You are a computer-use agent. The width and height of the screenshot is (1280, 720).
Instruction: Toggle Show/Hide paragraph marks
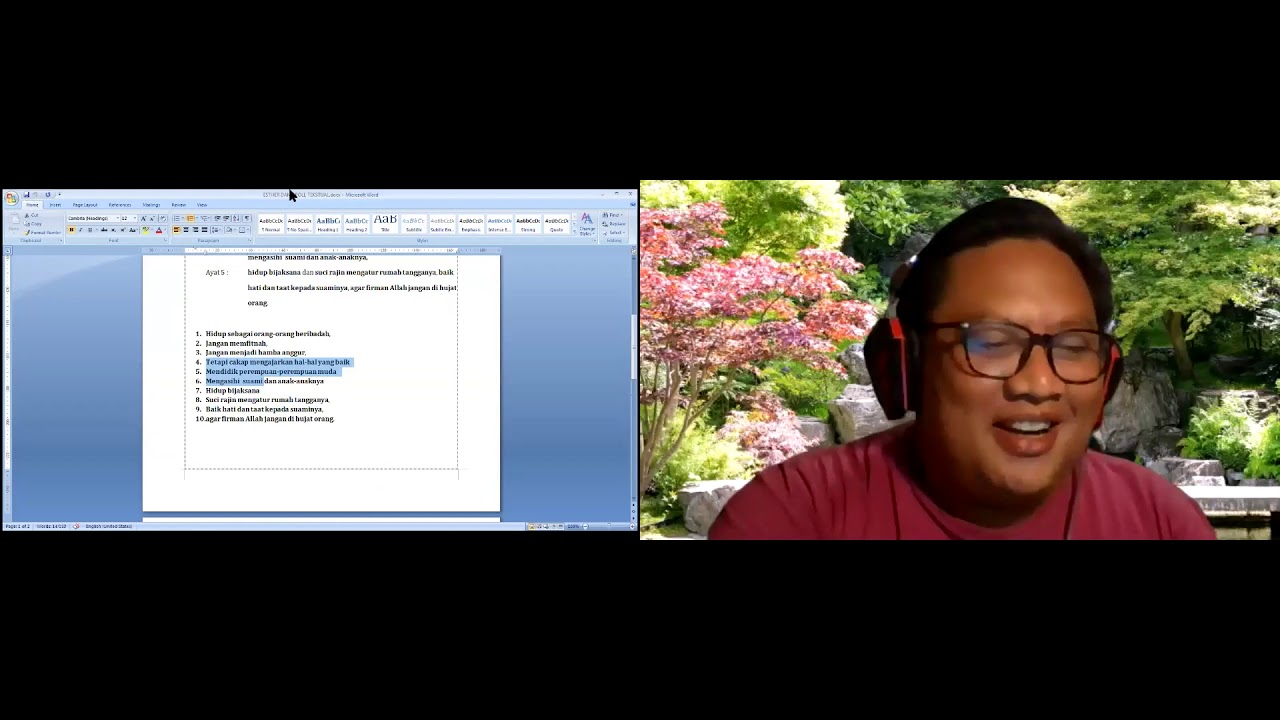click(247, 218)
